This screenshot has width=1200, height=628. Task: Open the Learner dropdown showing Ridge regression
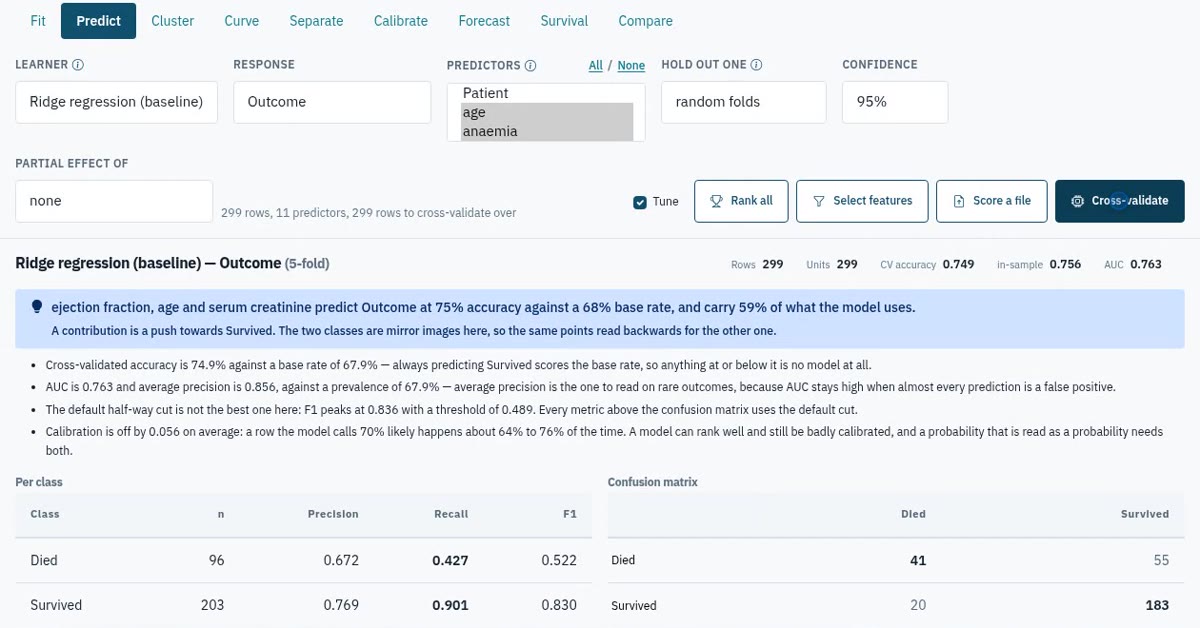point(116,102)
